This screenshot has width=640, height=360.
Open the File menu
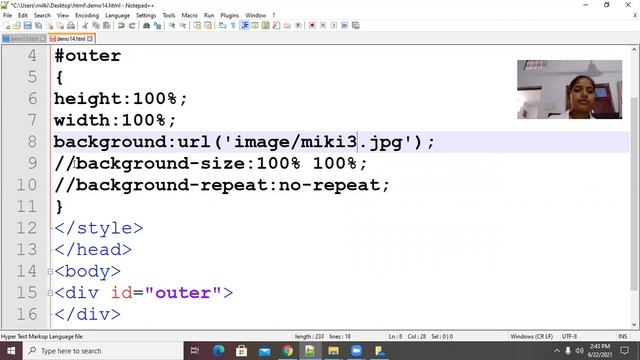(7, 15)
